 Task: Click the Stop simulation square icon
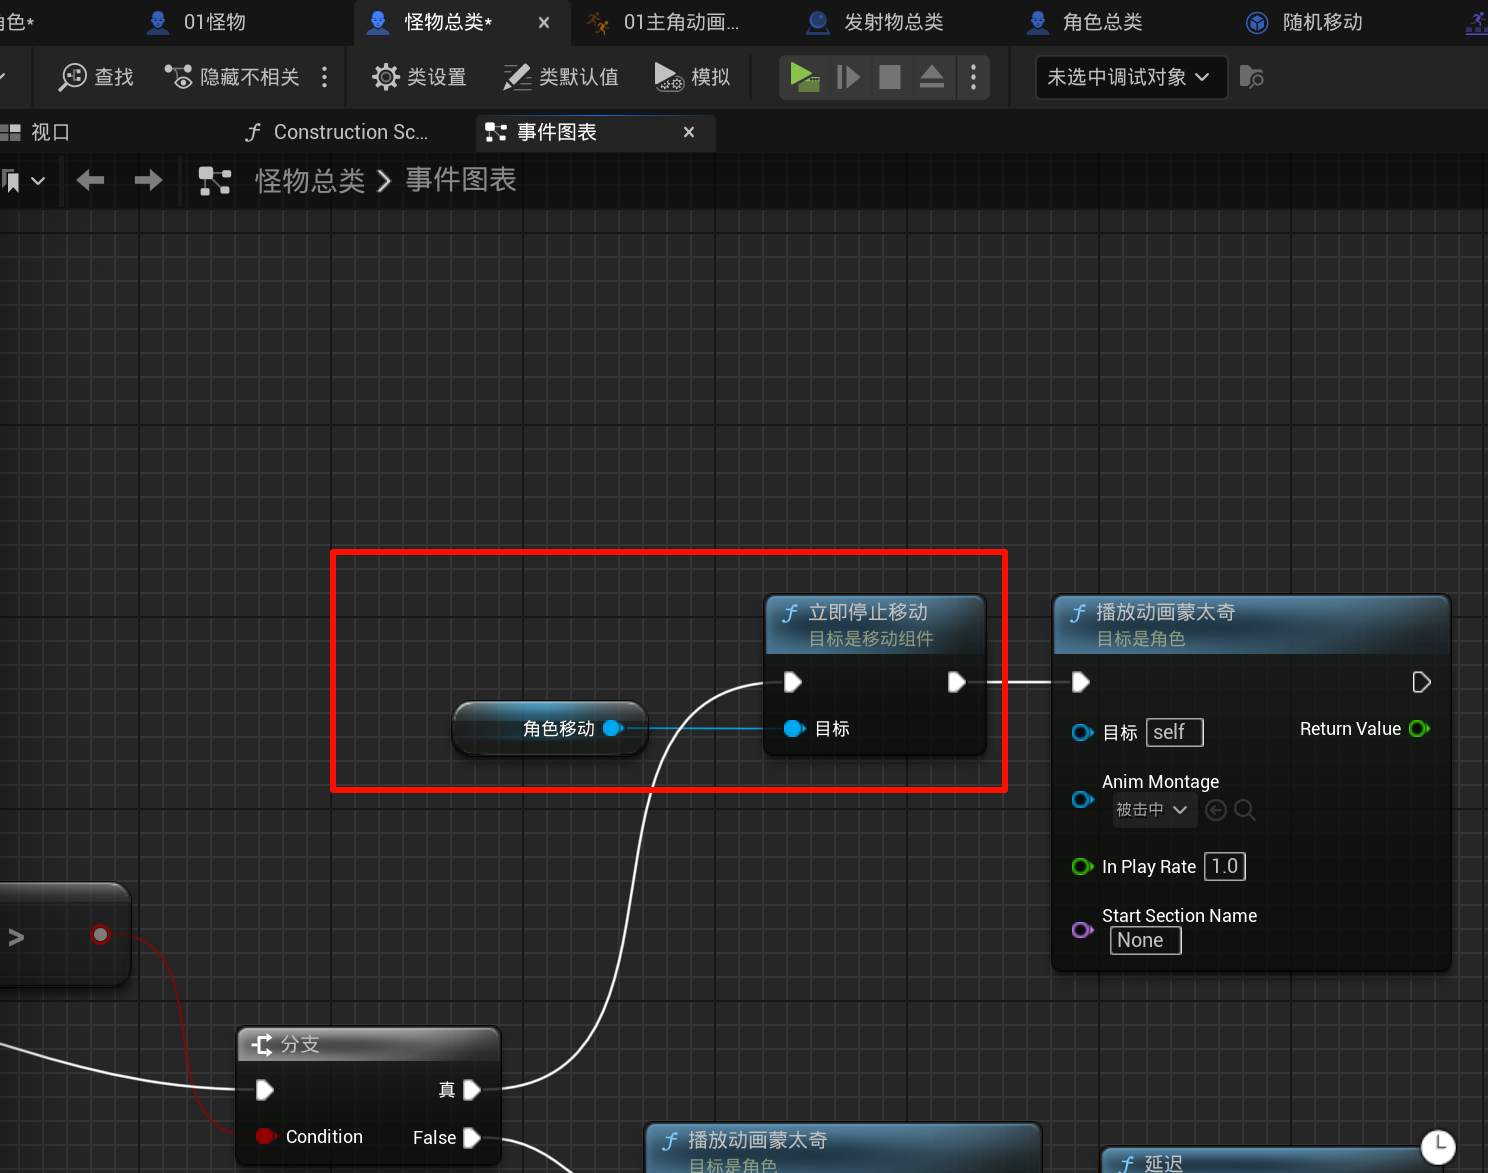889,77
